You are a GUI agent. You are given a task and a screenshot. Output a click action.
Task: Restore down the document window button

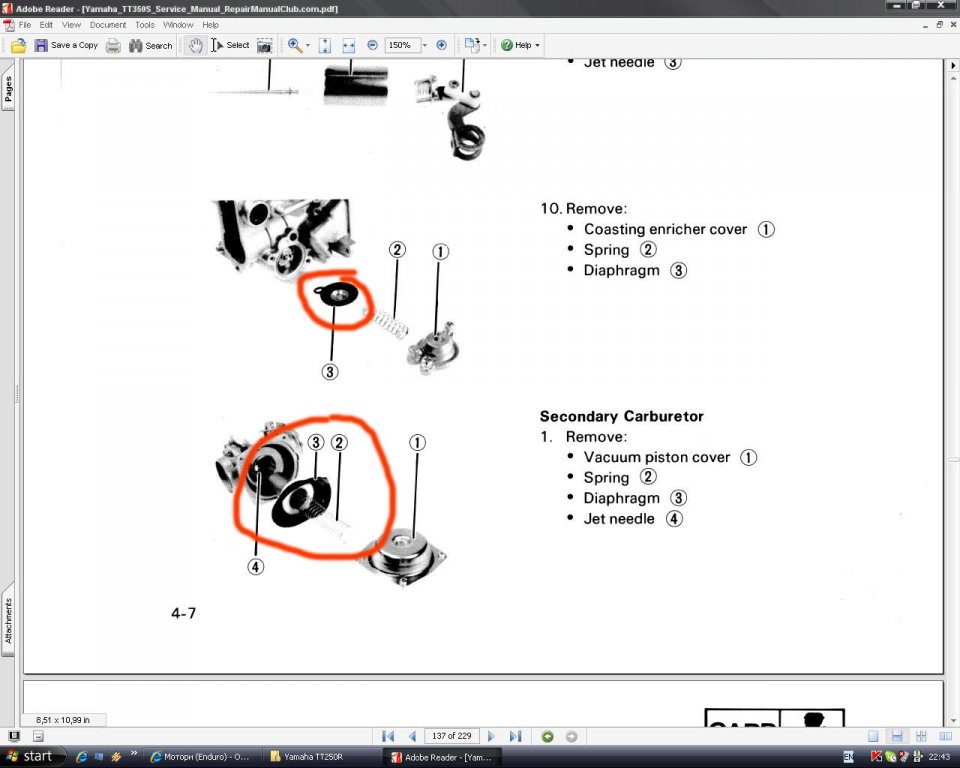click(939, 24)
